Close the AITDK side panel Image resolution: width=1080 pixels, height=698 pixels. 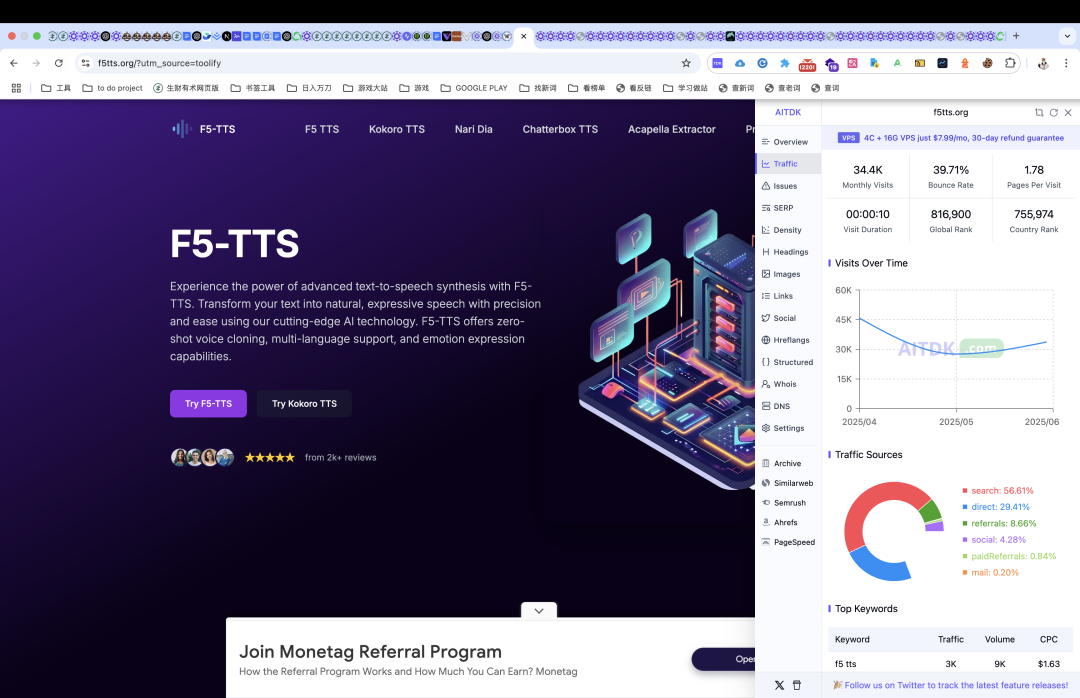pos(1068,112)
